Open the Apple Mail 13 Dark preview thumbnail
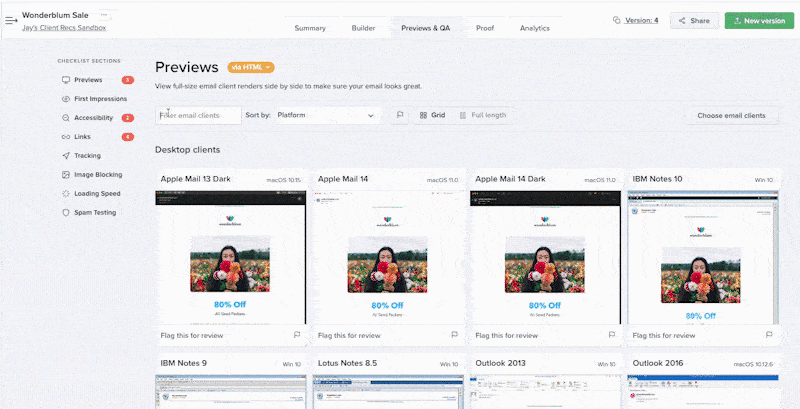800x409 pixels. pos(231,258)
